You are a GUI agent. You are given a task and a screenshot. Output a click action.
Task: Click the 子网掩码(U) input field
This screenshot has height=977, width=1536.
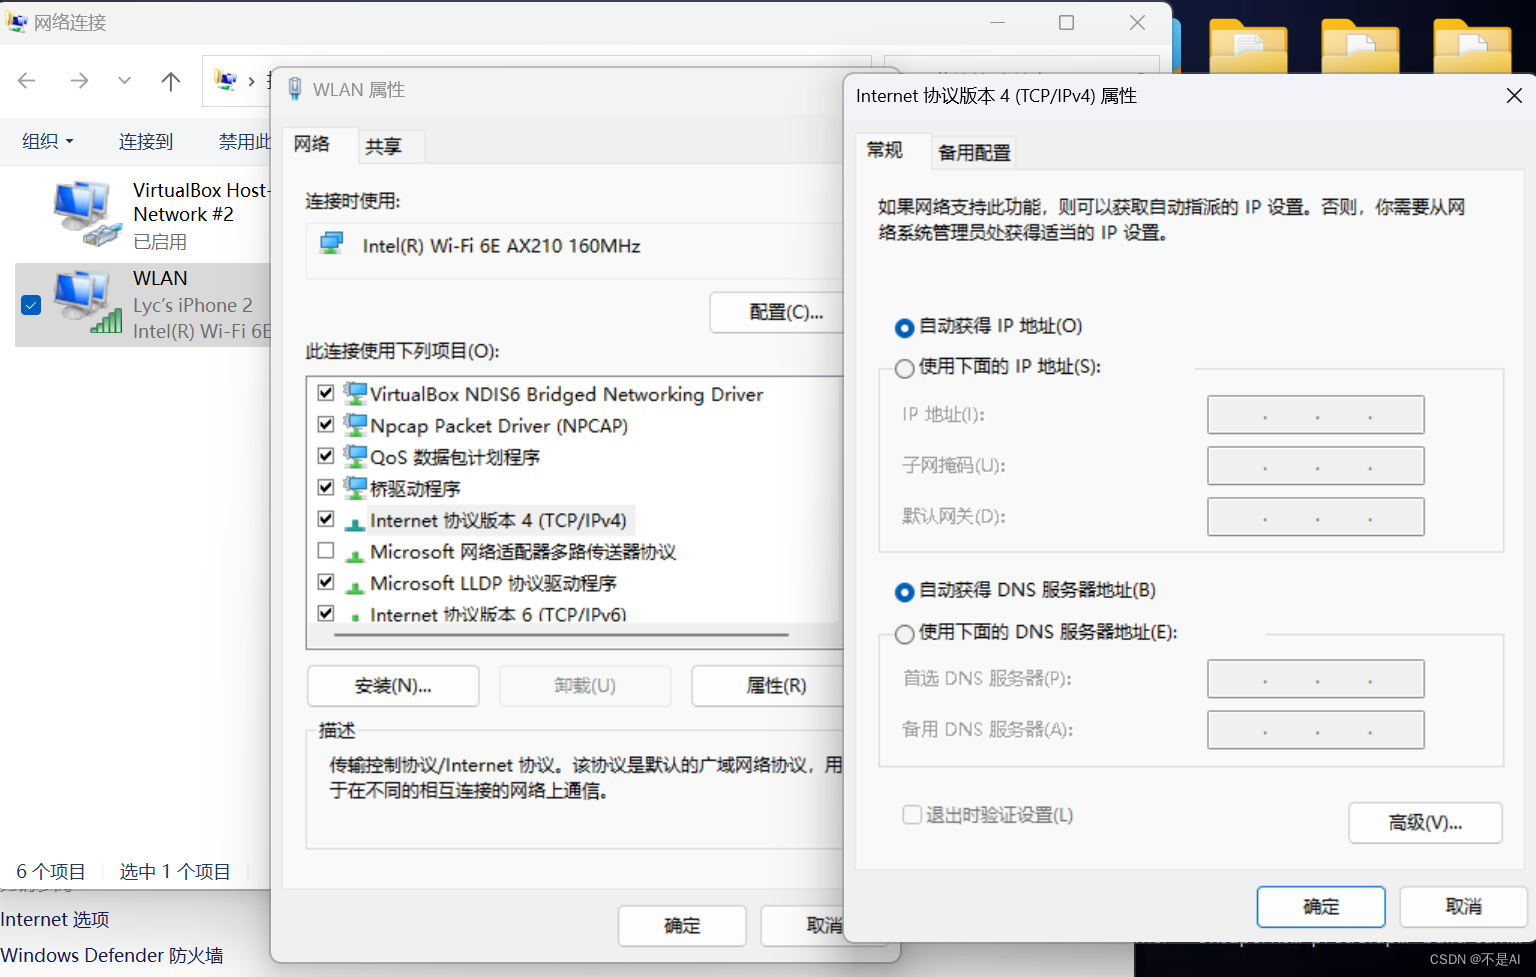click(x=1316, y=466)
